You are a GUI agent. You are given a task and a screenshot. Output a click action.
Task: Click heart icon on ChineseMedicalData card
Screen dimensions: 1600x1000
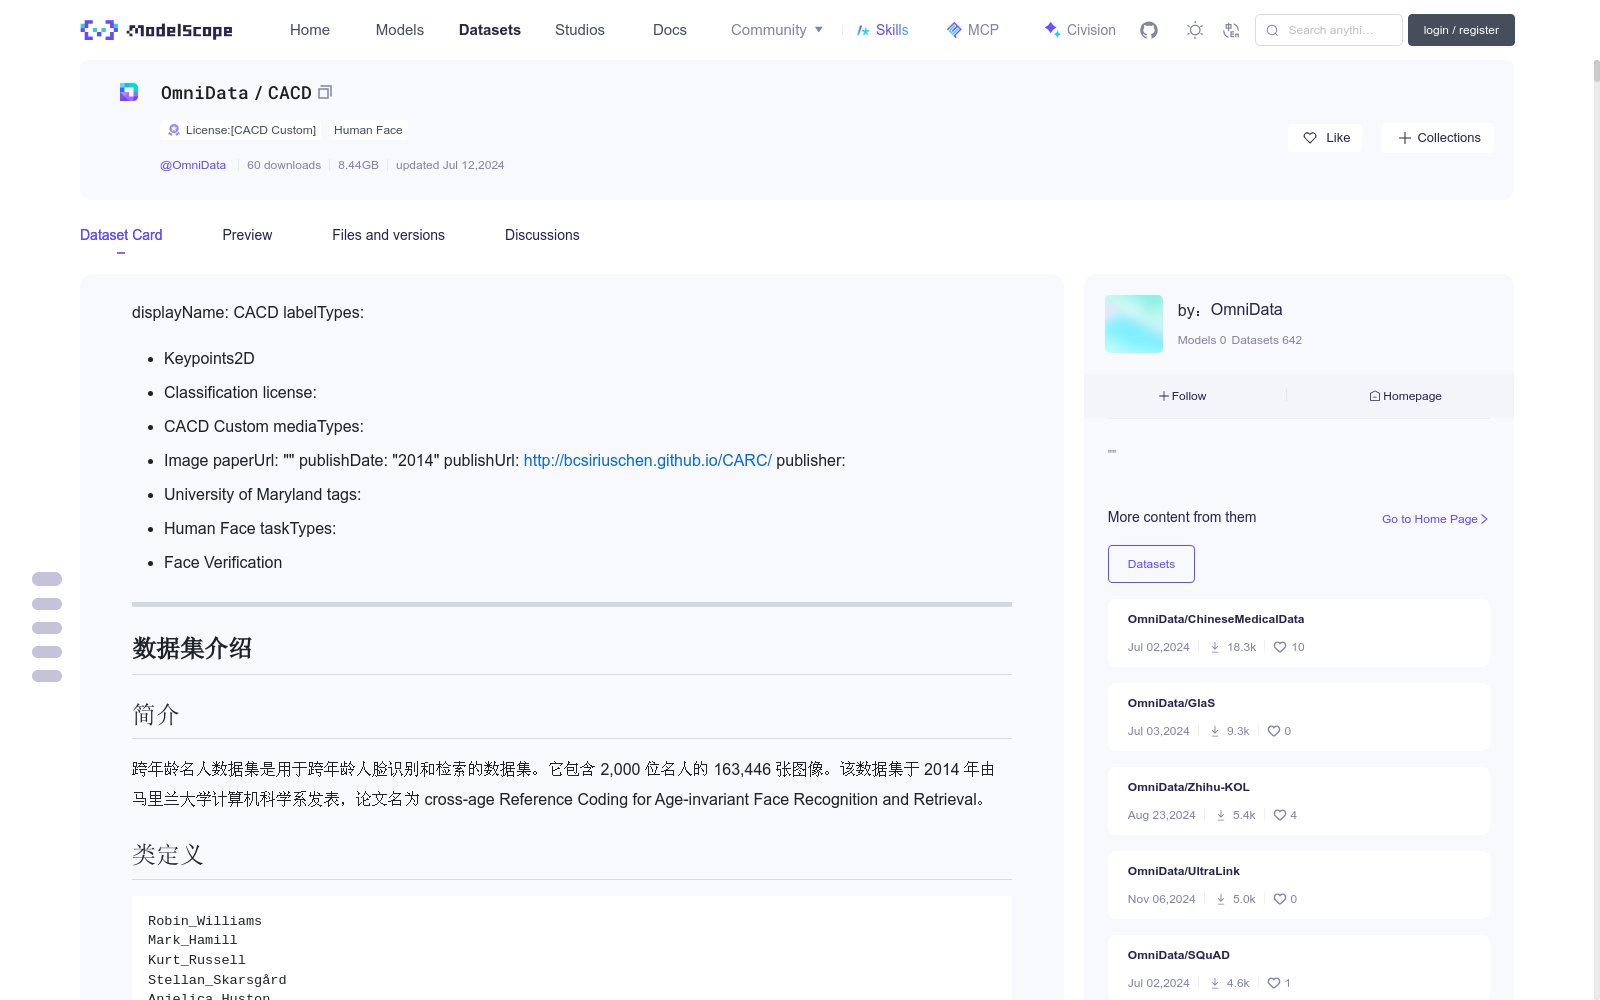1280,647
